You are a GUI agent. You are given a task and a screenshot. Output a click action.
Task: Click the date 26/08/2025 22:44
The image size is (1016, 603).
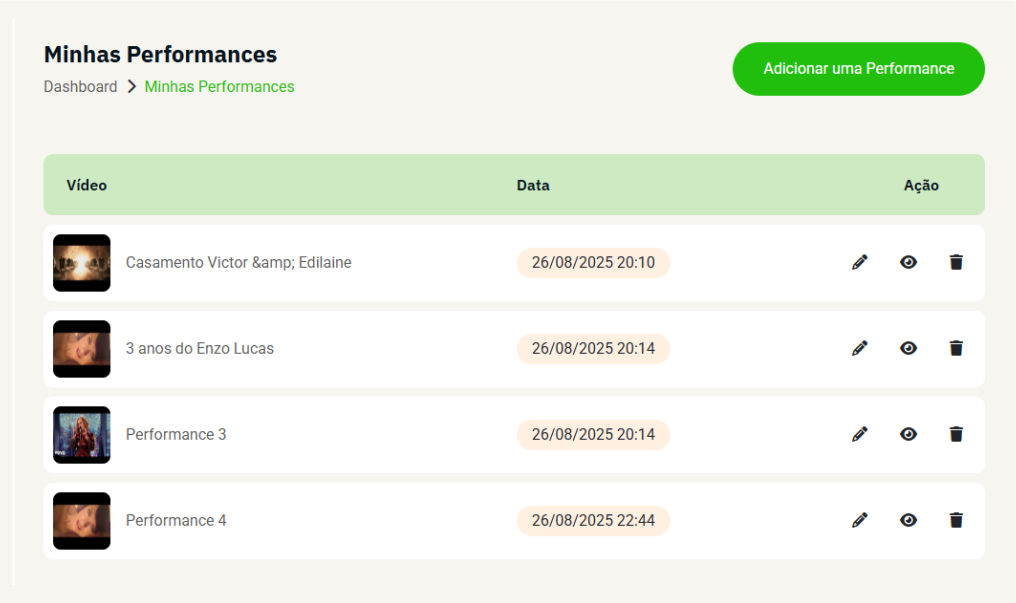coord(594,521)
